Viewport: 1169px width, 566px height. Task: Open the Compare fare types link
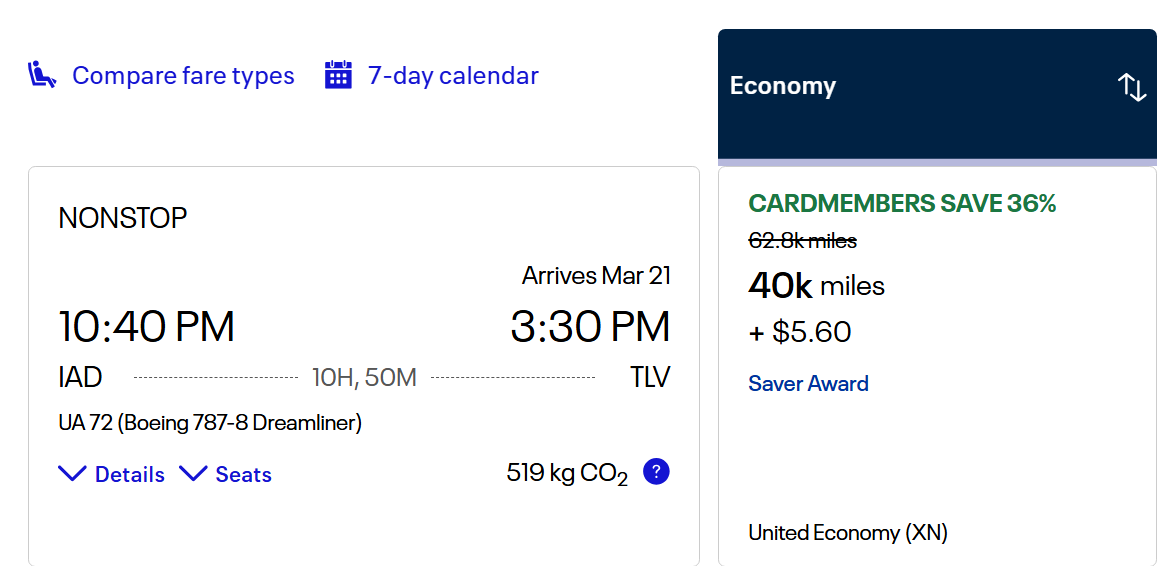(183, 76)
